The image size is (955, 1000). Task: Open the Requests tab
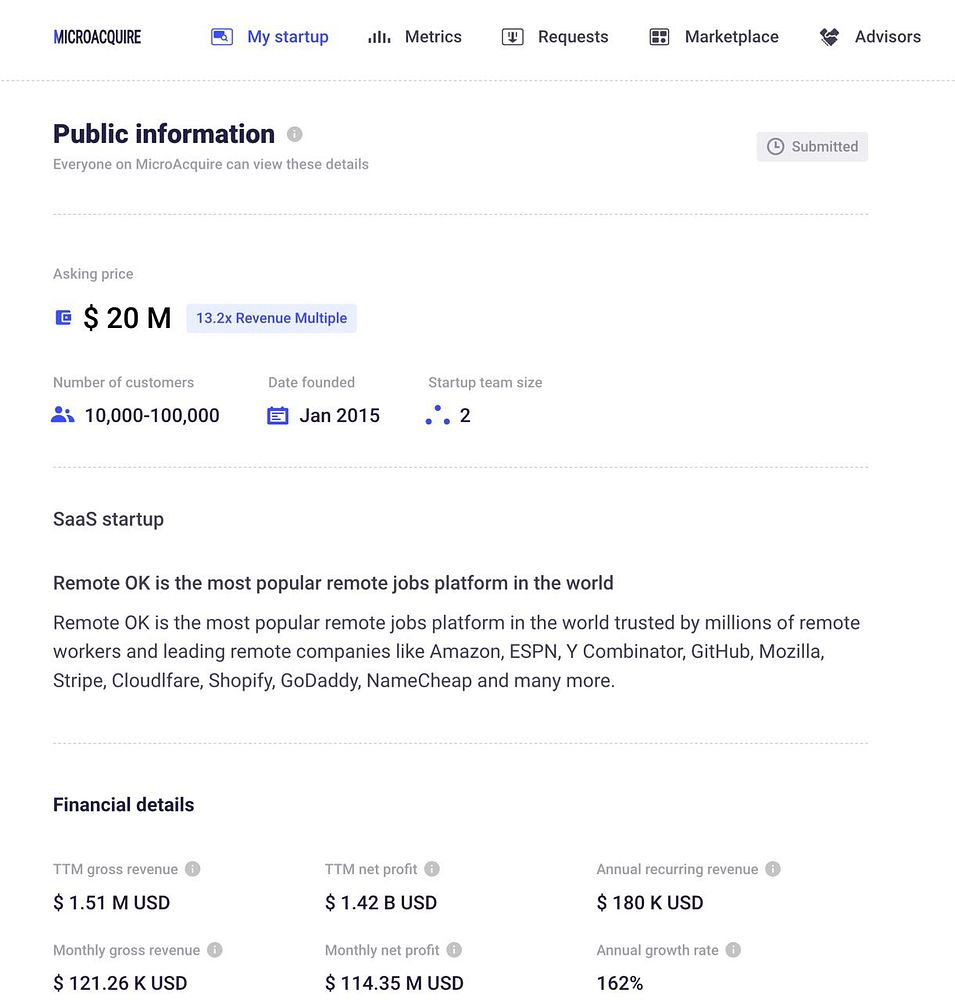[555, 37]
